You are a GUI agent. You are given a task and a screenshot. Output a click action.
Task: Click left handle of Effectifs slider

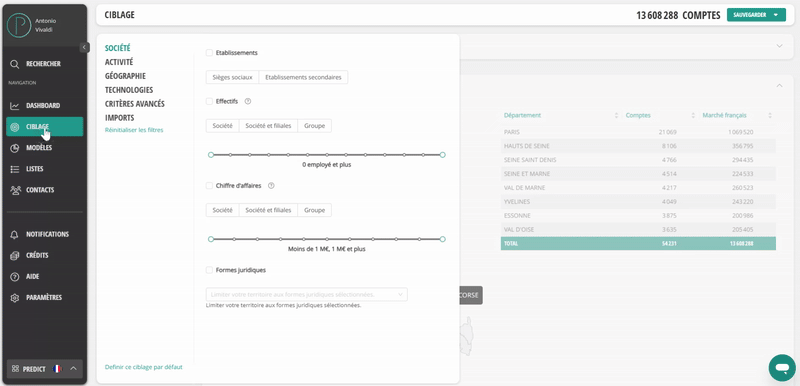(x=211, y=155)
